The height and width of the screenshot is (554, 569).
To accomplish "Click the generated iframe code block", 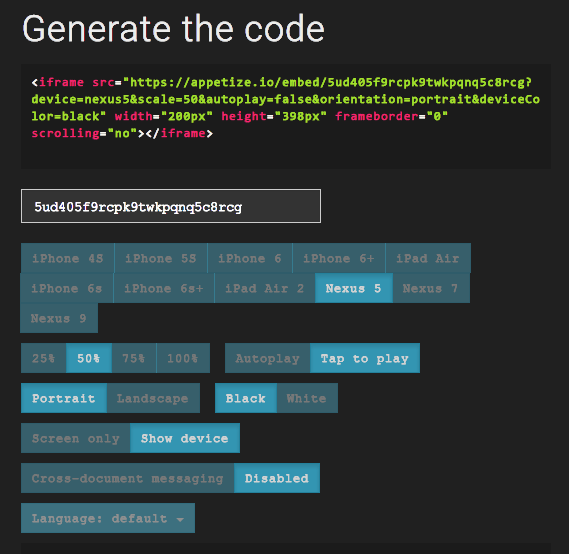I will [286, 116].
